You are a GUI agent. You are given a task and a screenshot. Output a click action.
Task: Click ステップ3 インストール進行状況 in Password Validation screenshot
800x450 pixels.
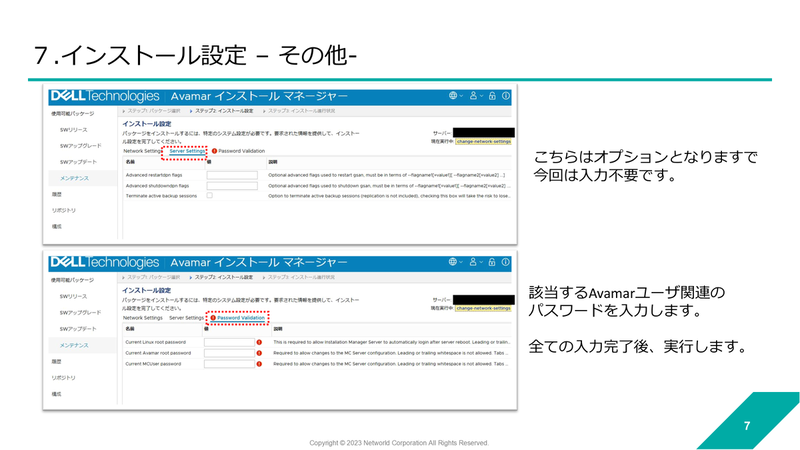click(301, 278)
